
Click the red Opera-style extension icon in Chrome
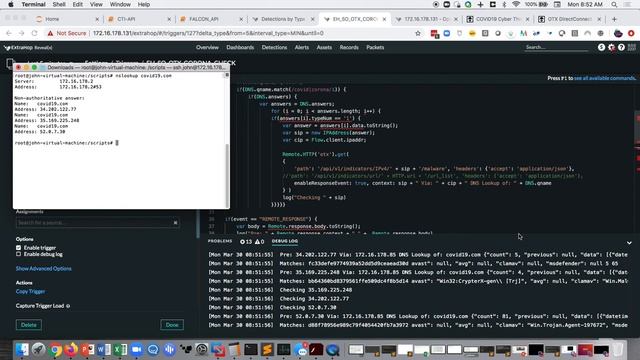[631, 33]
